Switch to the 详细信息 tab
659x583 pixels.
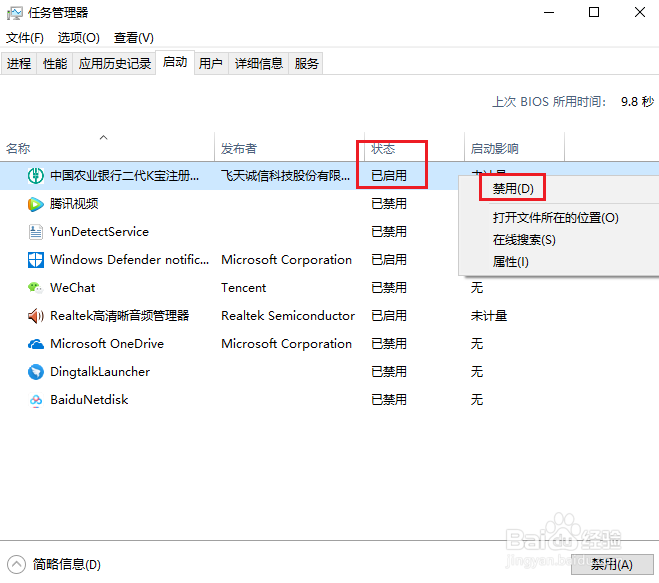[x=258, y=63]
